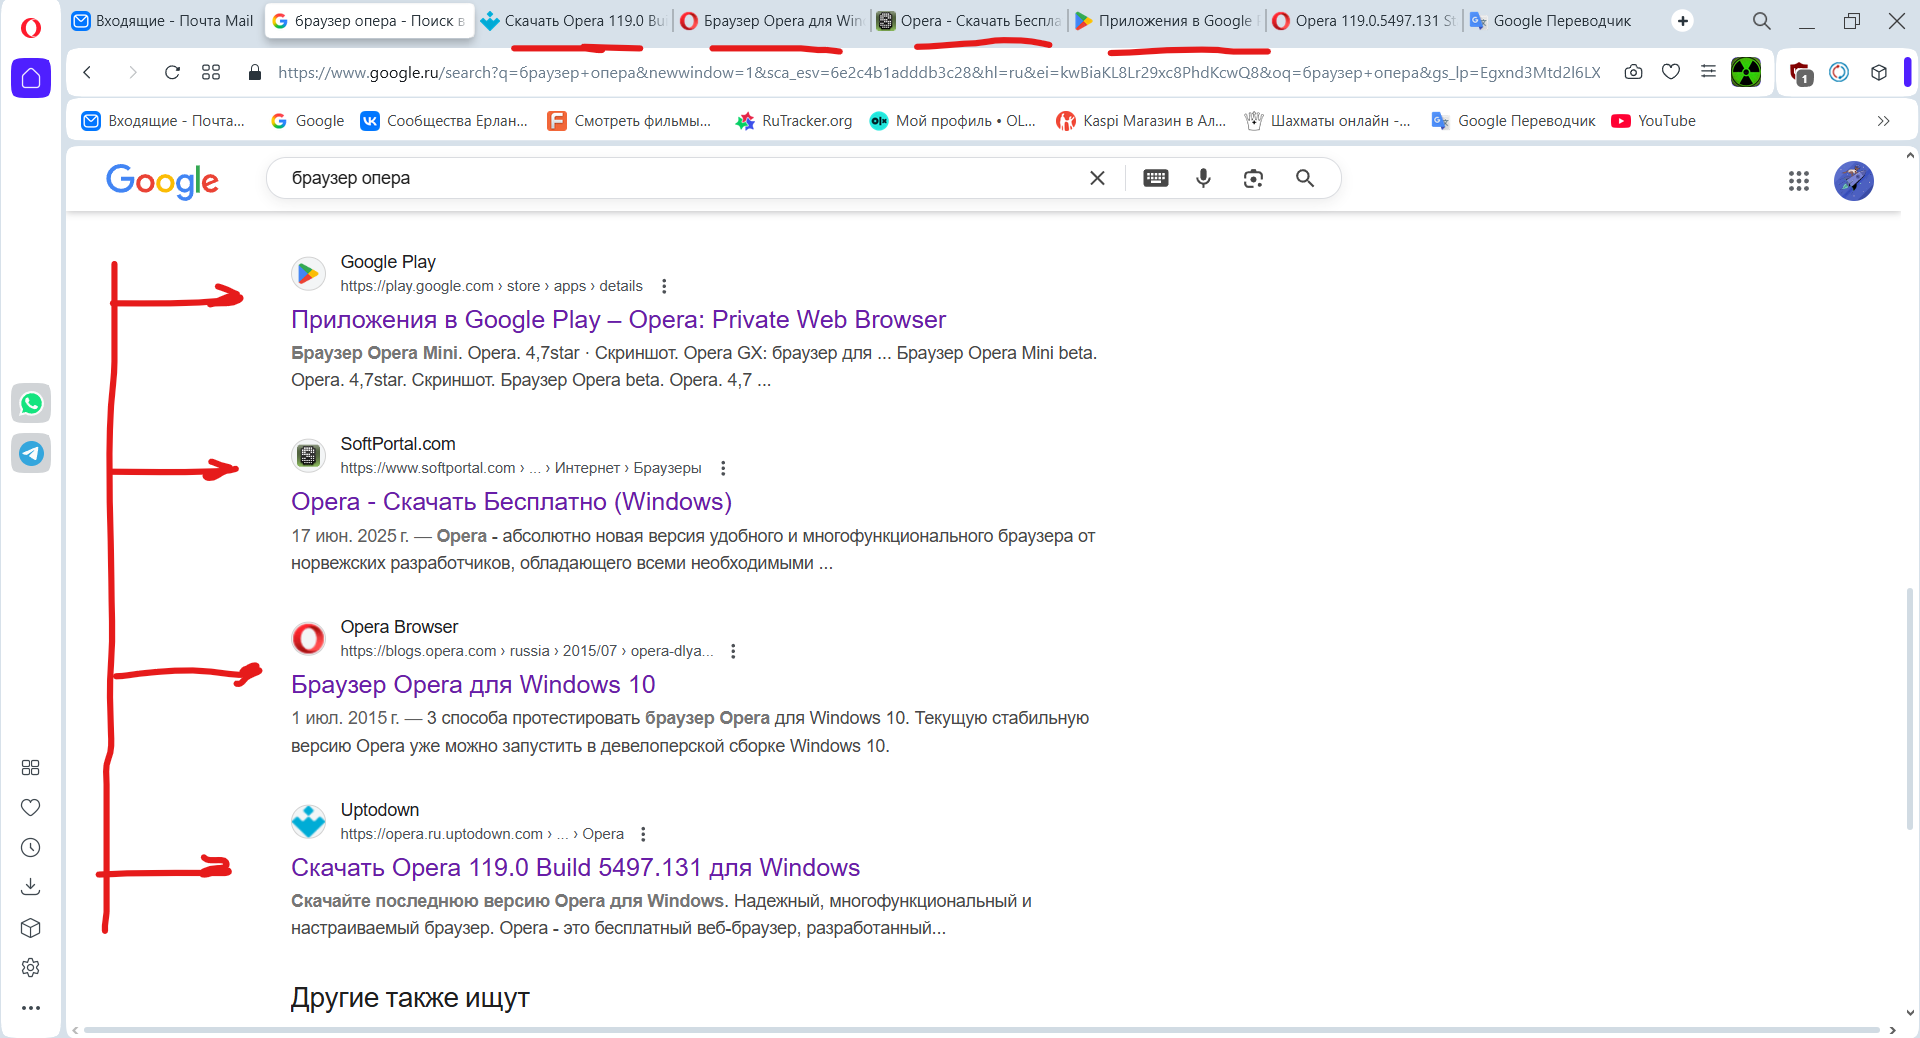Launch Telegram from the Opera sidebar

point(31,453)
